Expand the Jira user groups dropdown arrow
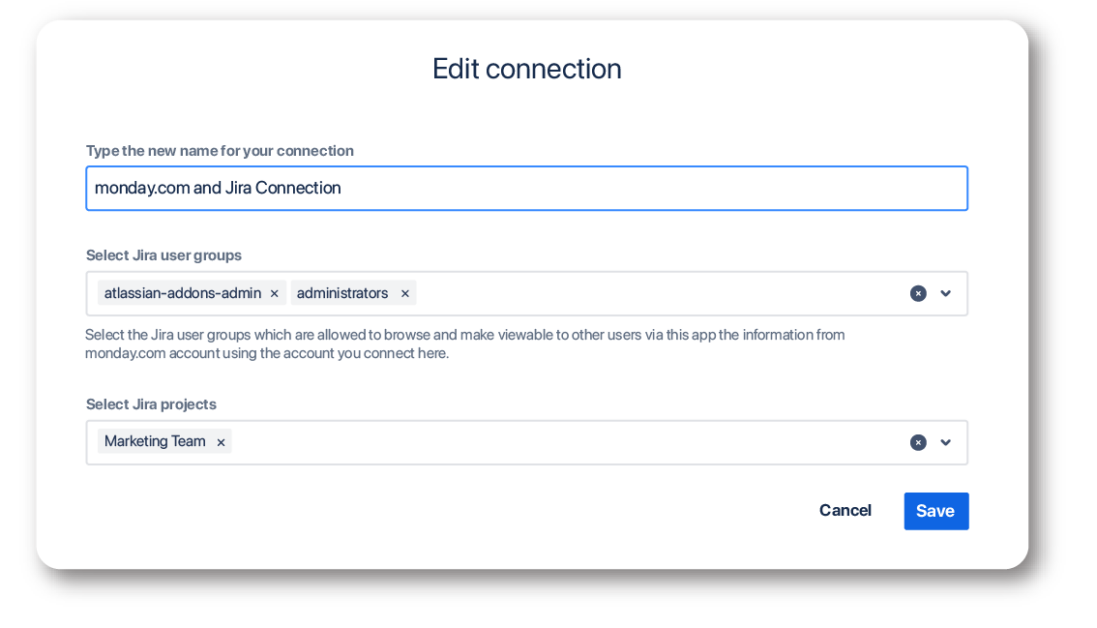Viewport: 1097px width, 628px height. tap(946, 294)
